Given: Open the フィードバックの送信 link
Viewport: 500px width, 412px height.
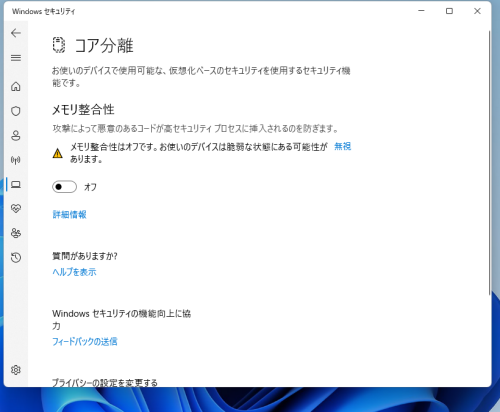Looking at the screenshot, I should (x=85, y=341).
